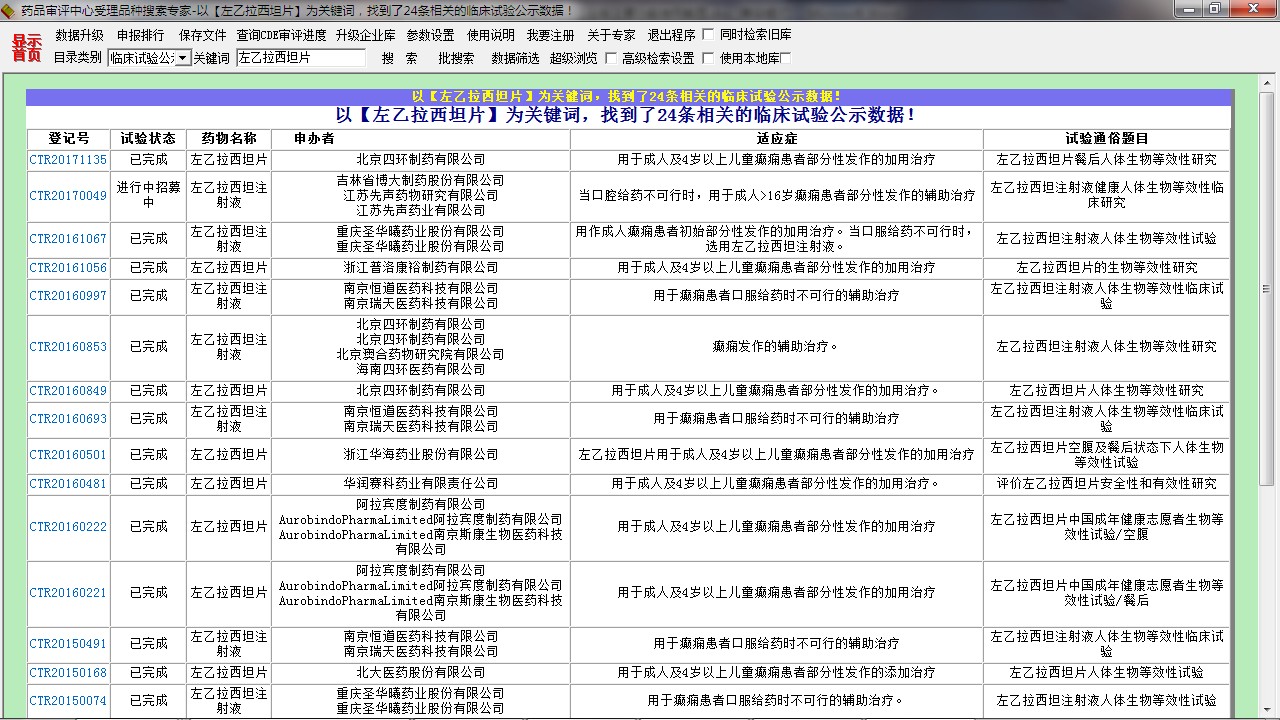Click the app icon in title bar
1280x720 pixels.
pos(9,9)
